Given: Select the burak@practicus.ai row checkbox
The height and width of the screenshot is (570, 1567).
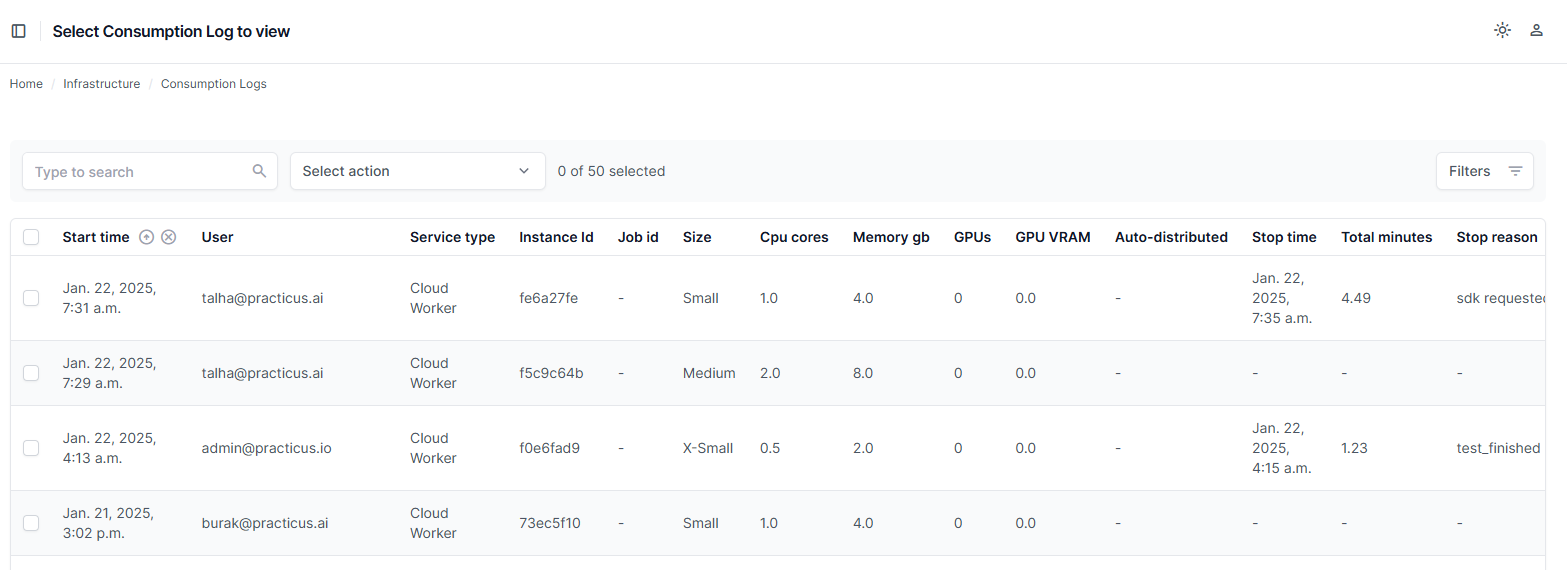Looking at the screenshot, I should click(31, 523).
